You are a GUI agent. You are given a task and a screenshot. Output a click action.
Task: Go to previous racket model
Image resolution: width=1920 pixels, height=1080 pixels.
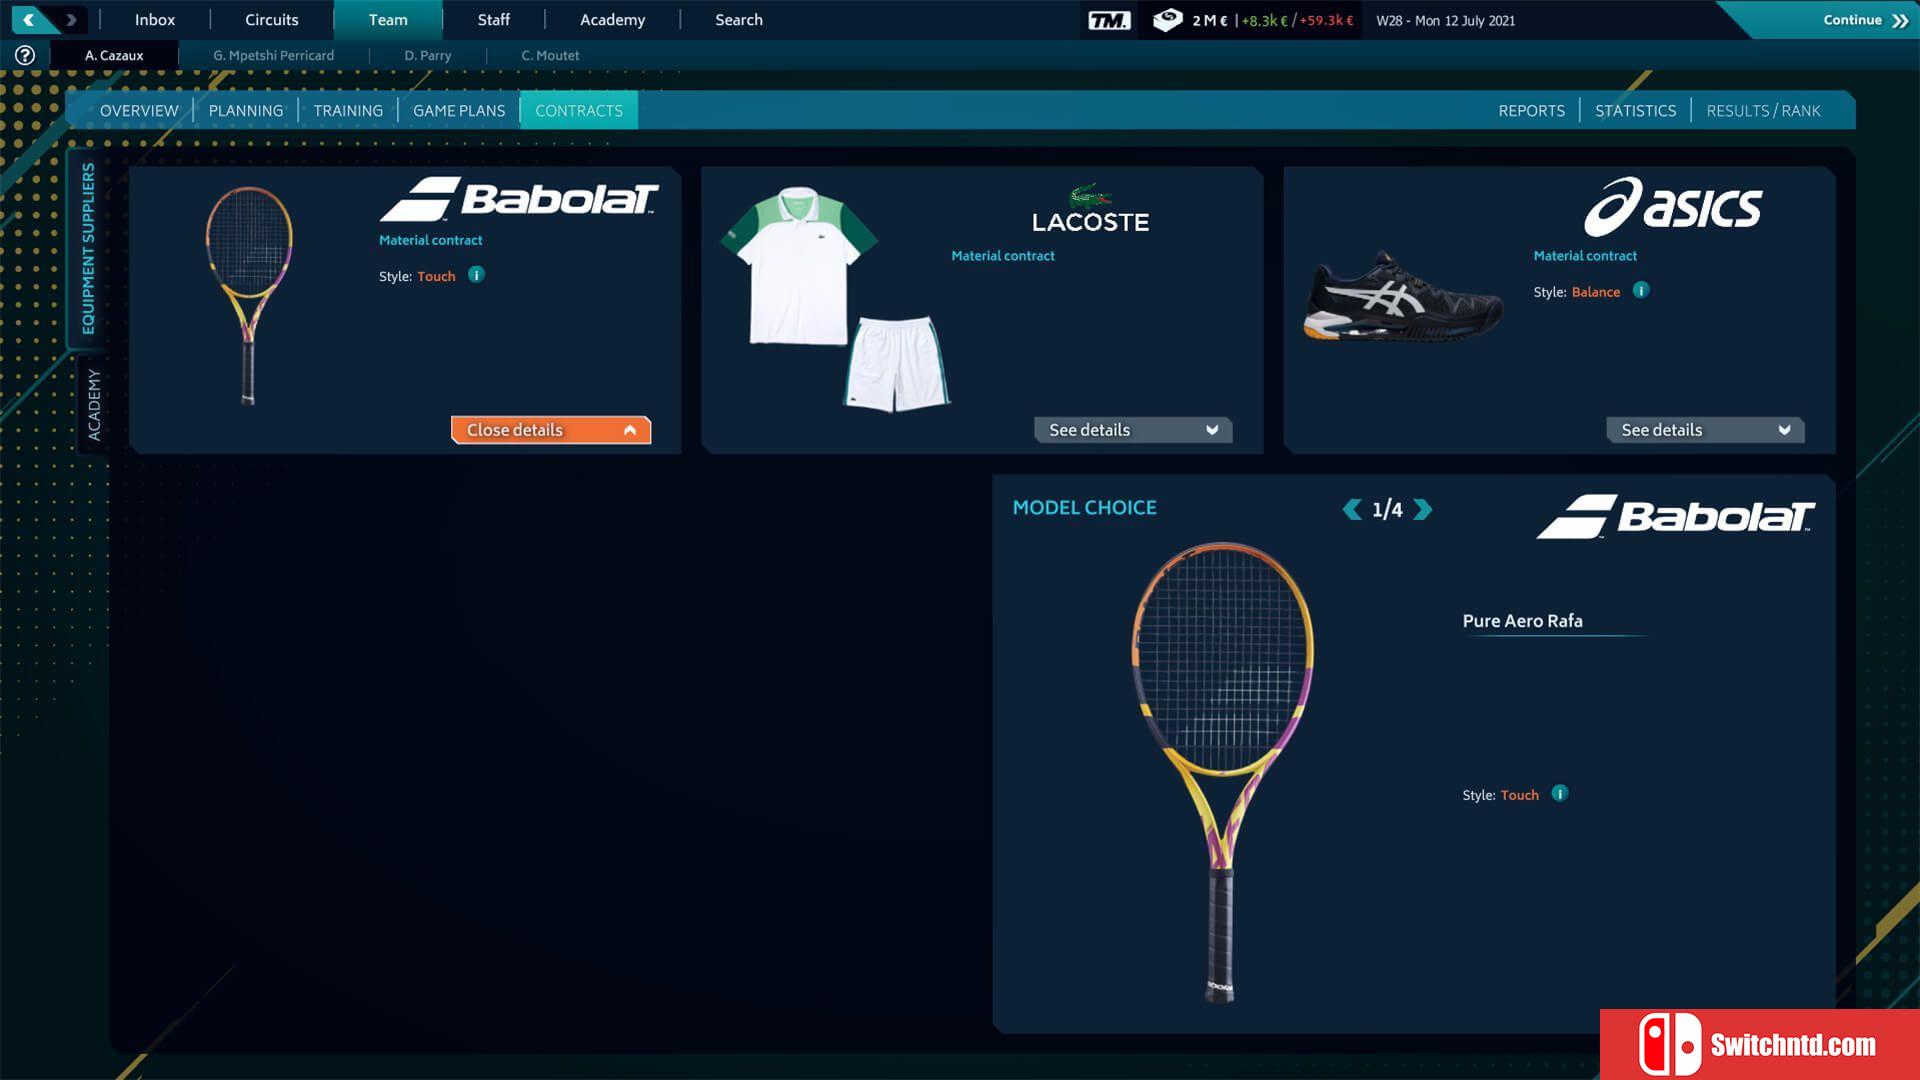coord(1352,509)
